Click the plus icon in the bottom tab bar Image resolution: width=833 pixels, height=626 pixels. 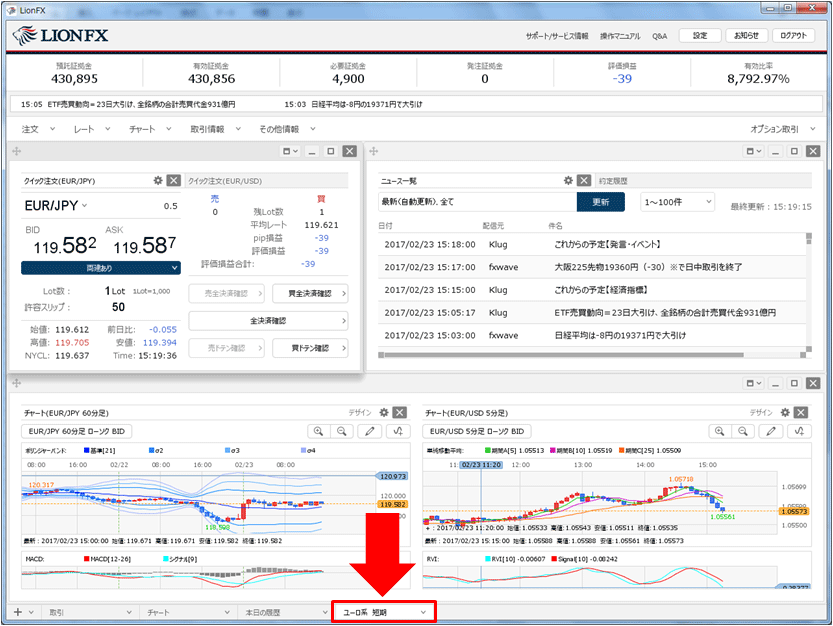pos(18,612)
